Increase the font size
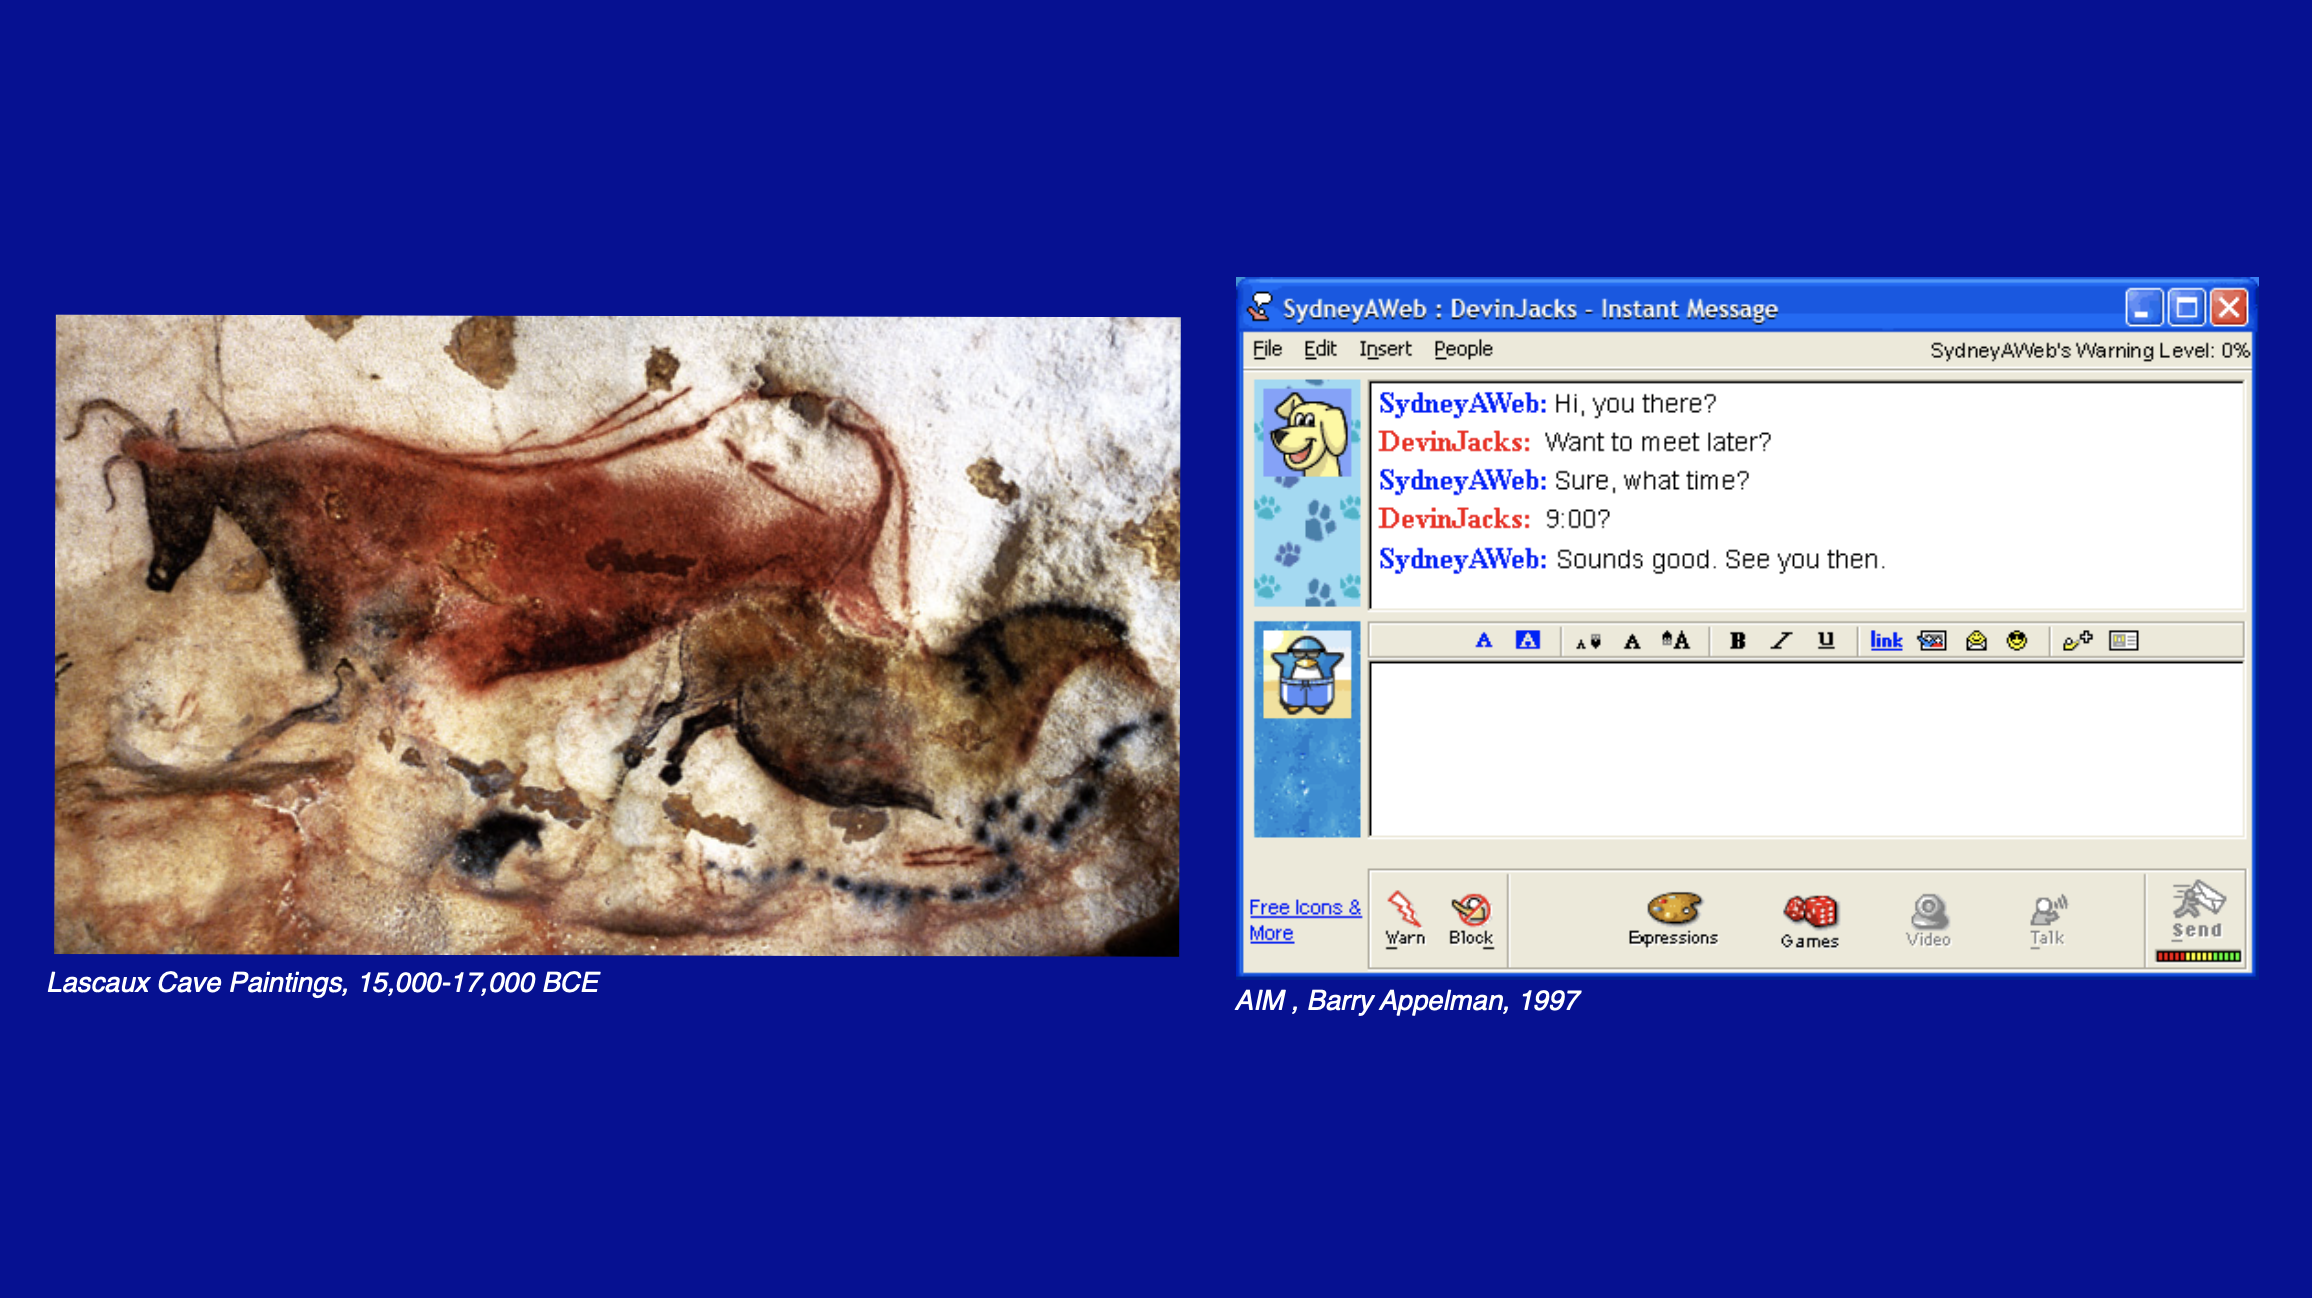Screen dimensions: 2312x1298 [1676, 640]
